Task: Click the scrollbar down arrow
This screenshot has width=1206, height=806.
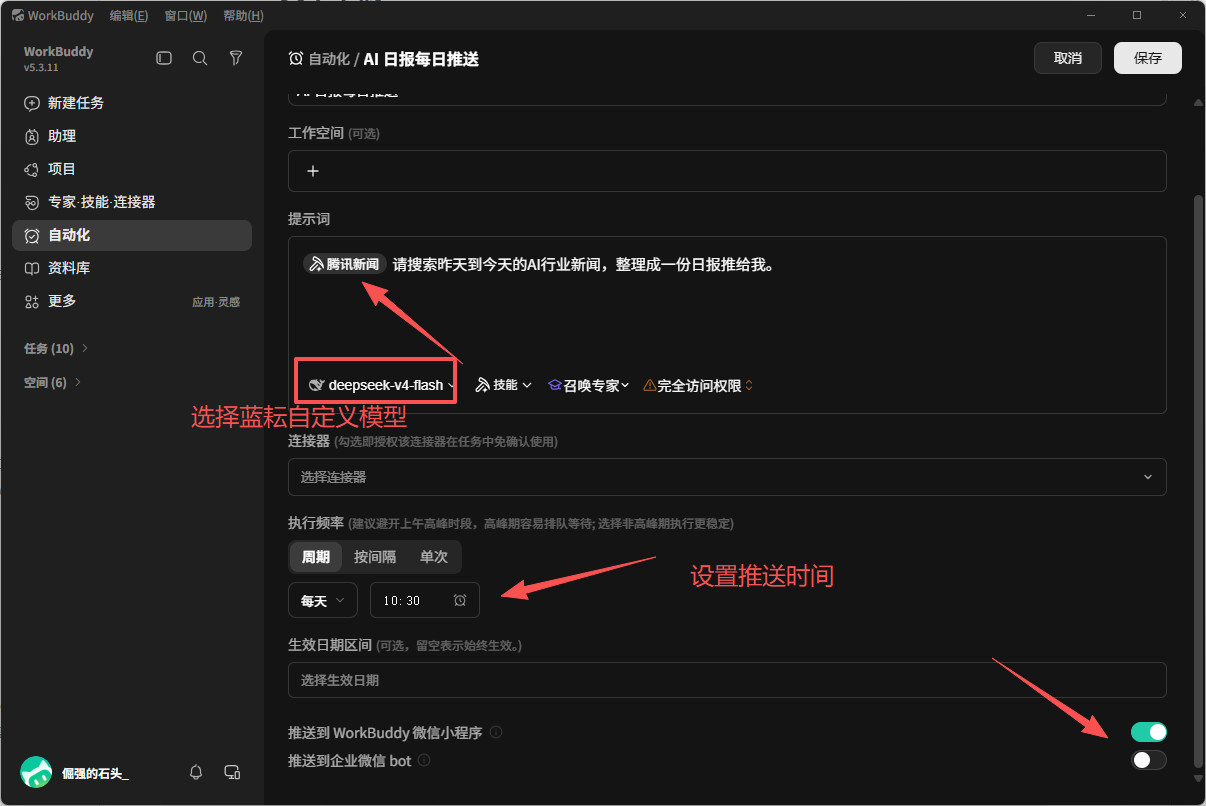Action: [x=1199, y=777]
